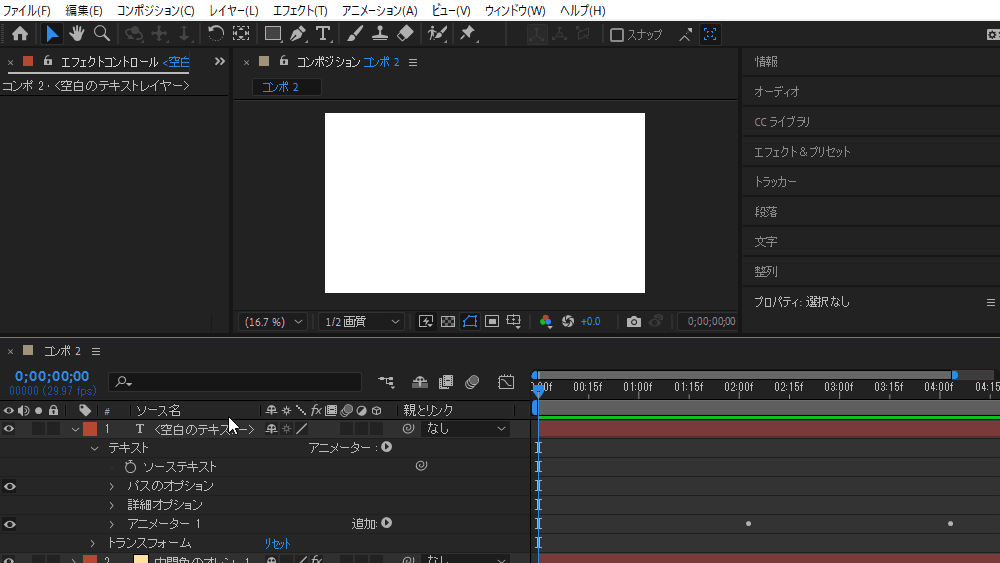Click the pick whip next to ソーステキスト
Image resolution: width=1000 pixels, height=563 pixels.
click(421, 466)
